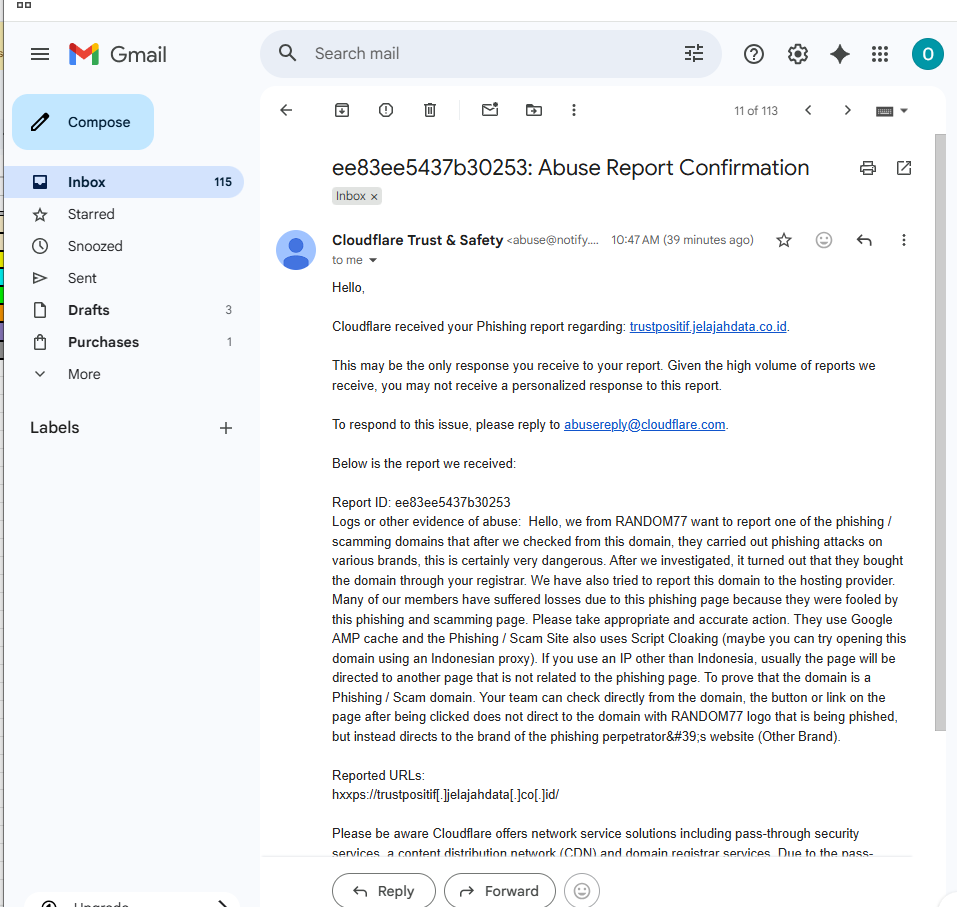Mark the email as unread
Viewport: 957px width, 907px height.
click(490, 109)
